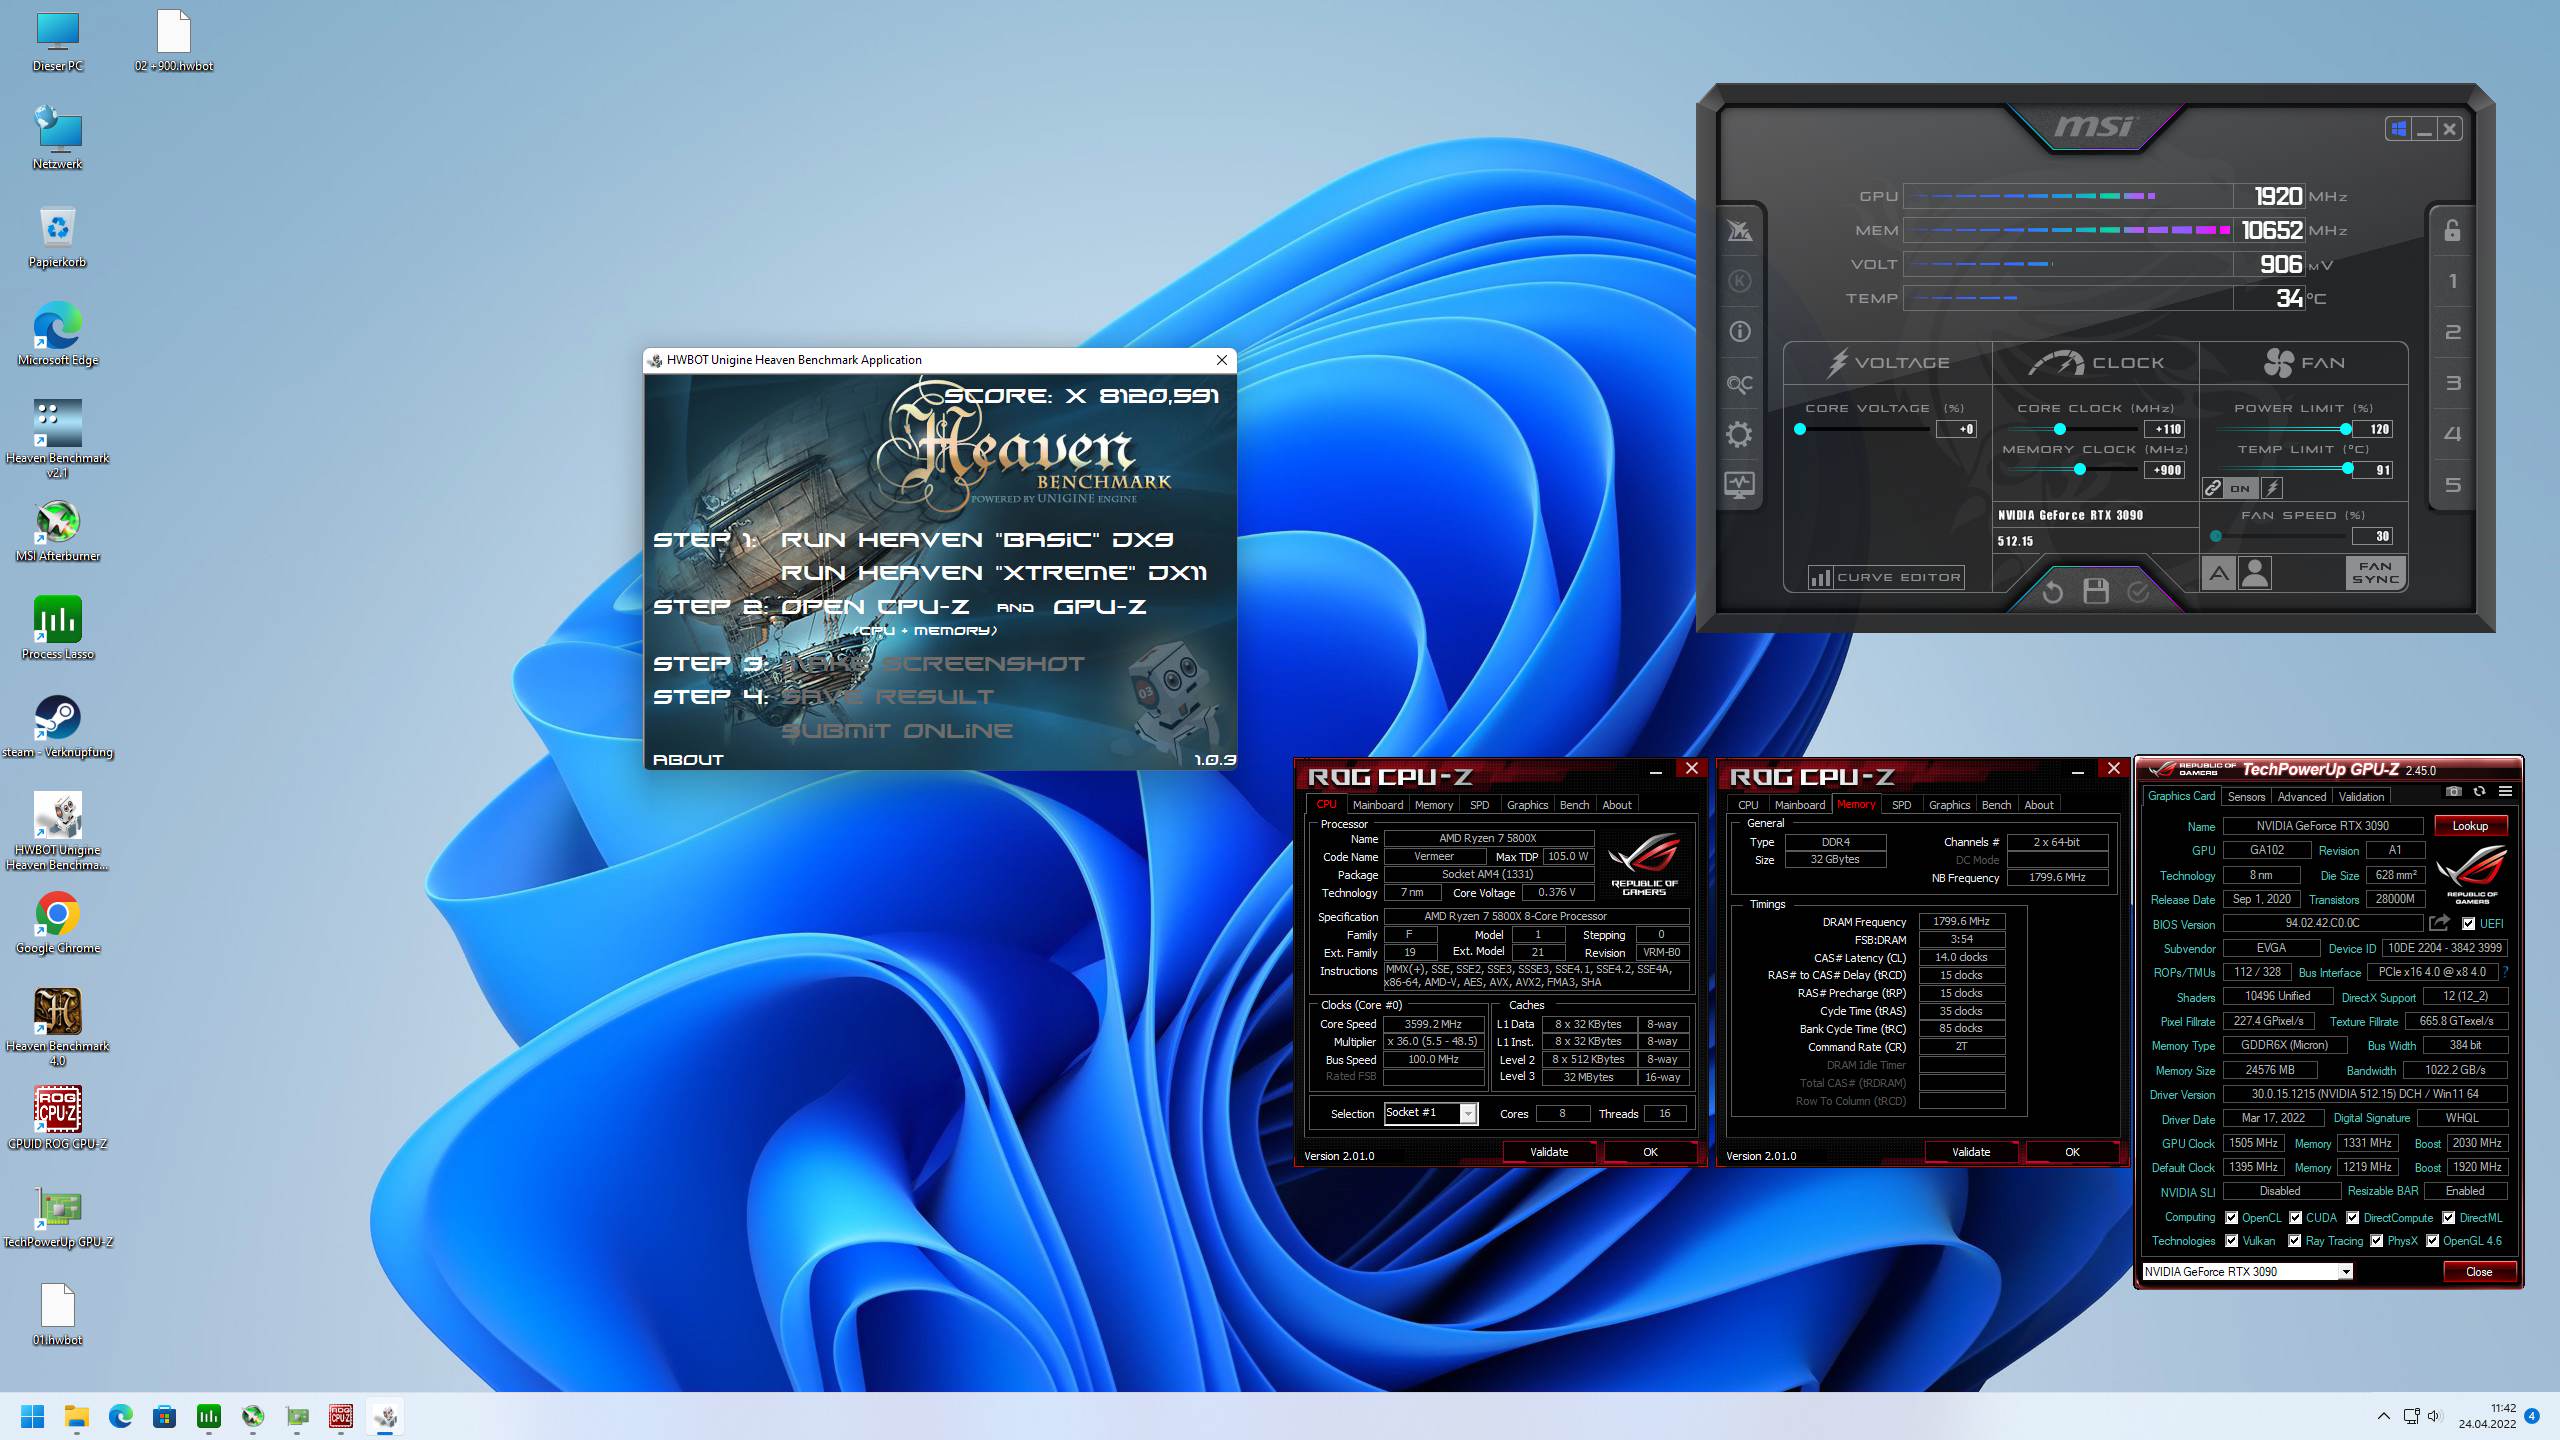Click the Afterburner Kombustor K icon
Screen dimensions: 2560x1440
click(x=1740, y=281)
